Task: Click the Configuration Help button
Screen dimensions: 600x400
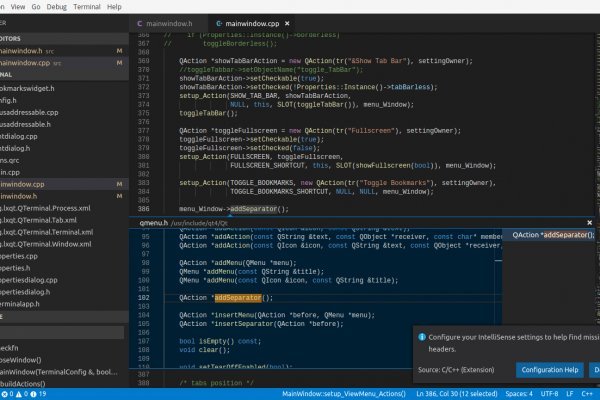Action: (548, 370)
